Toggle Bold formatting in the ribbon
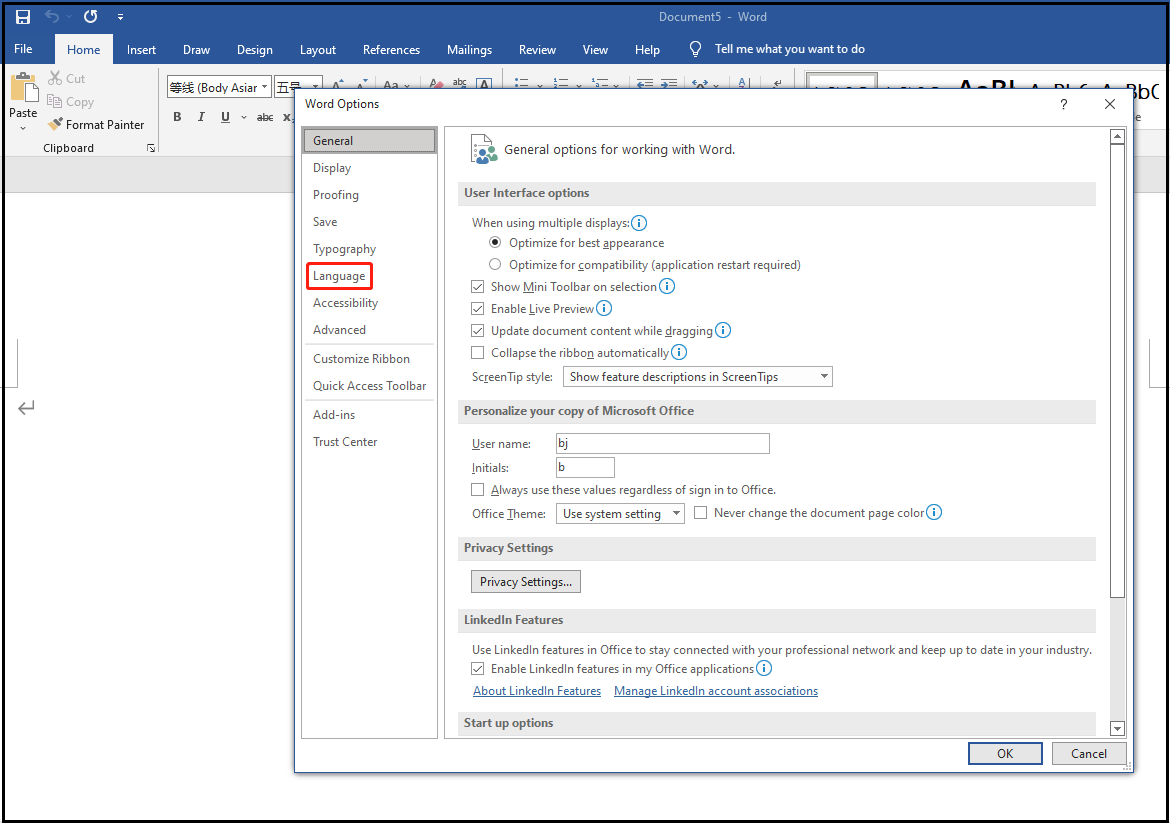 pyautogui.click(x=177, y=117)
